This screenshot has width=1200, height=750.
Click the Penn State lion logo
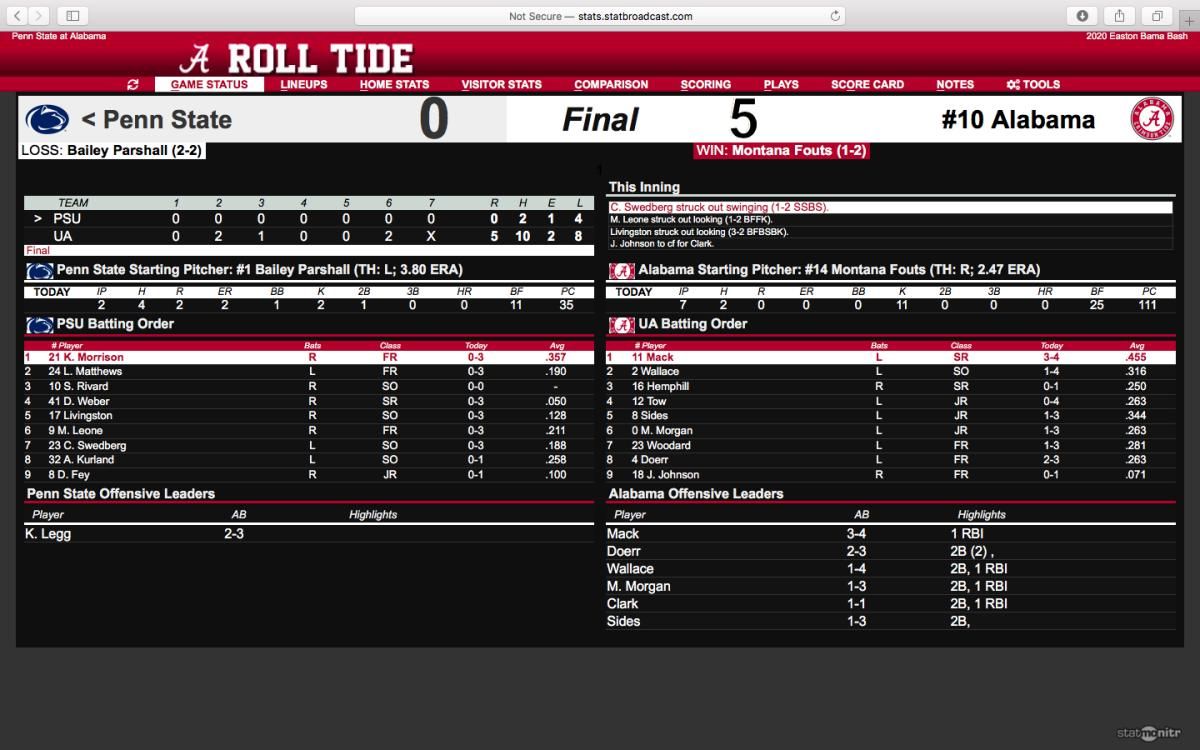pos(47,120)
